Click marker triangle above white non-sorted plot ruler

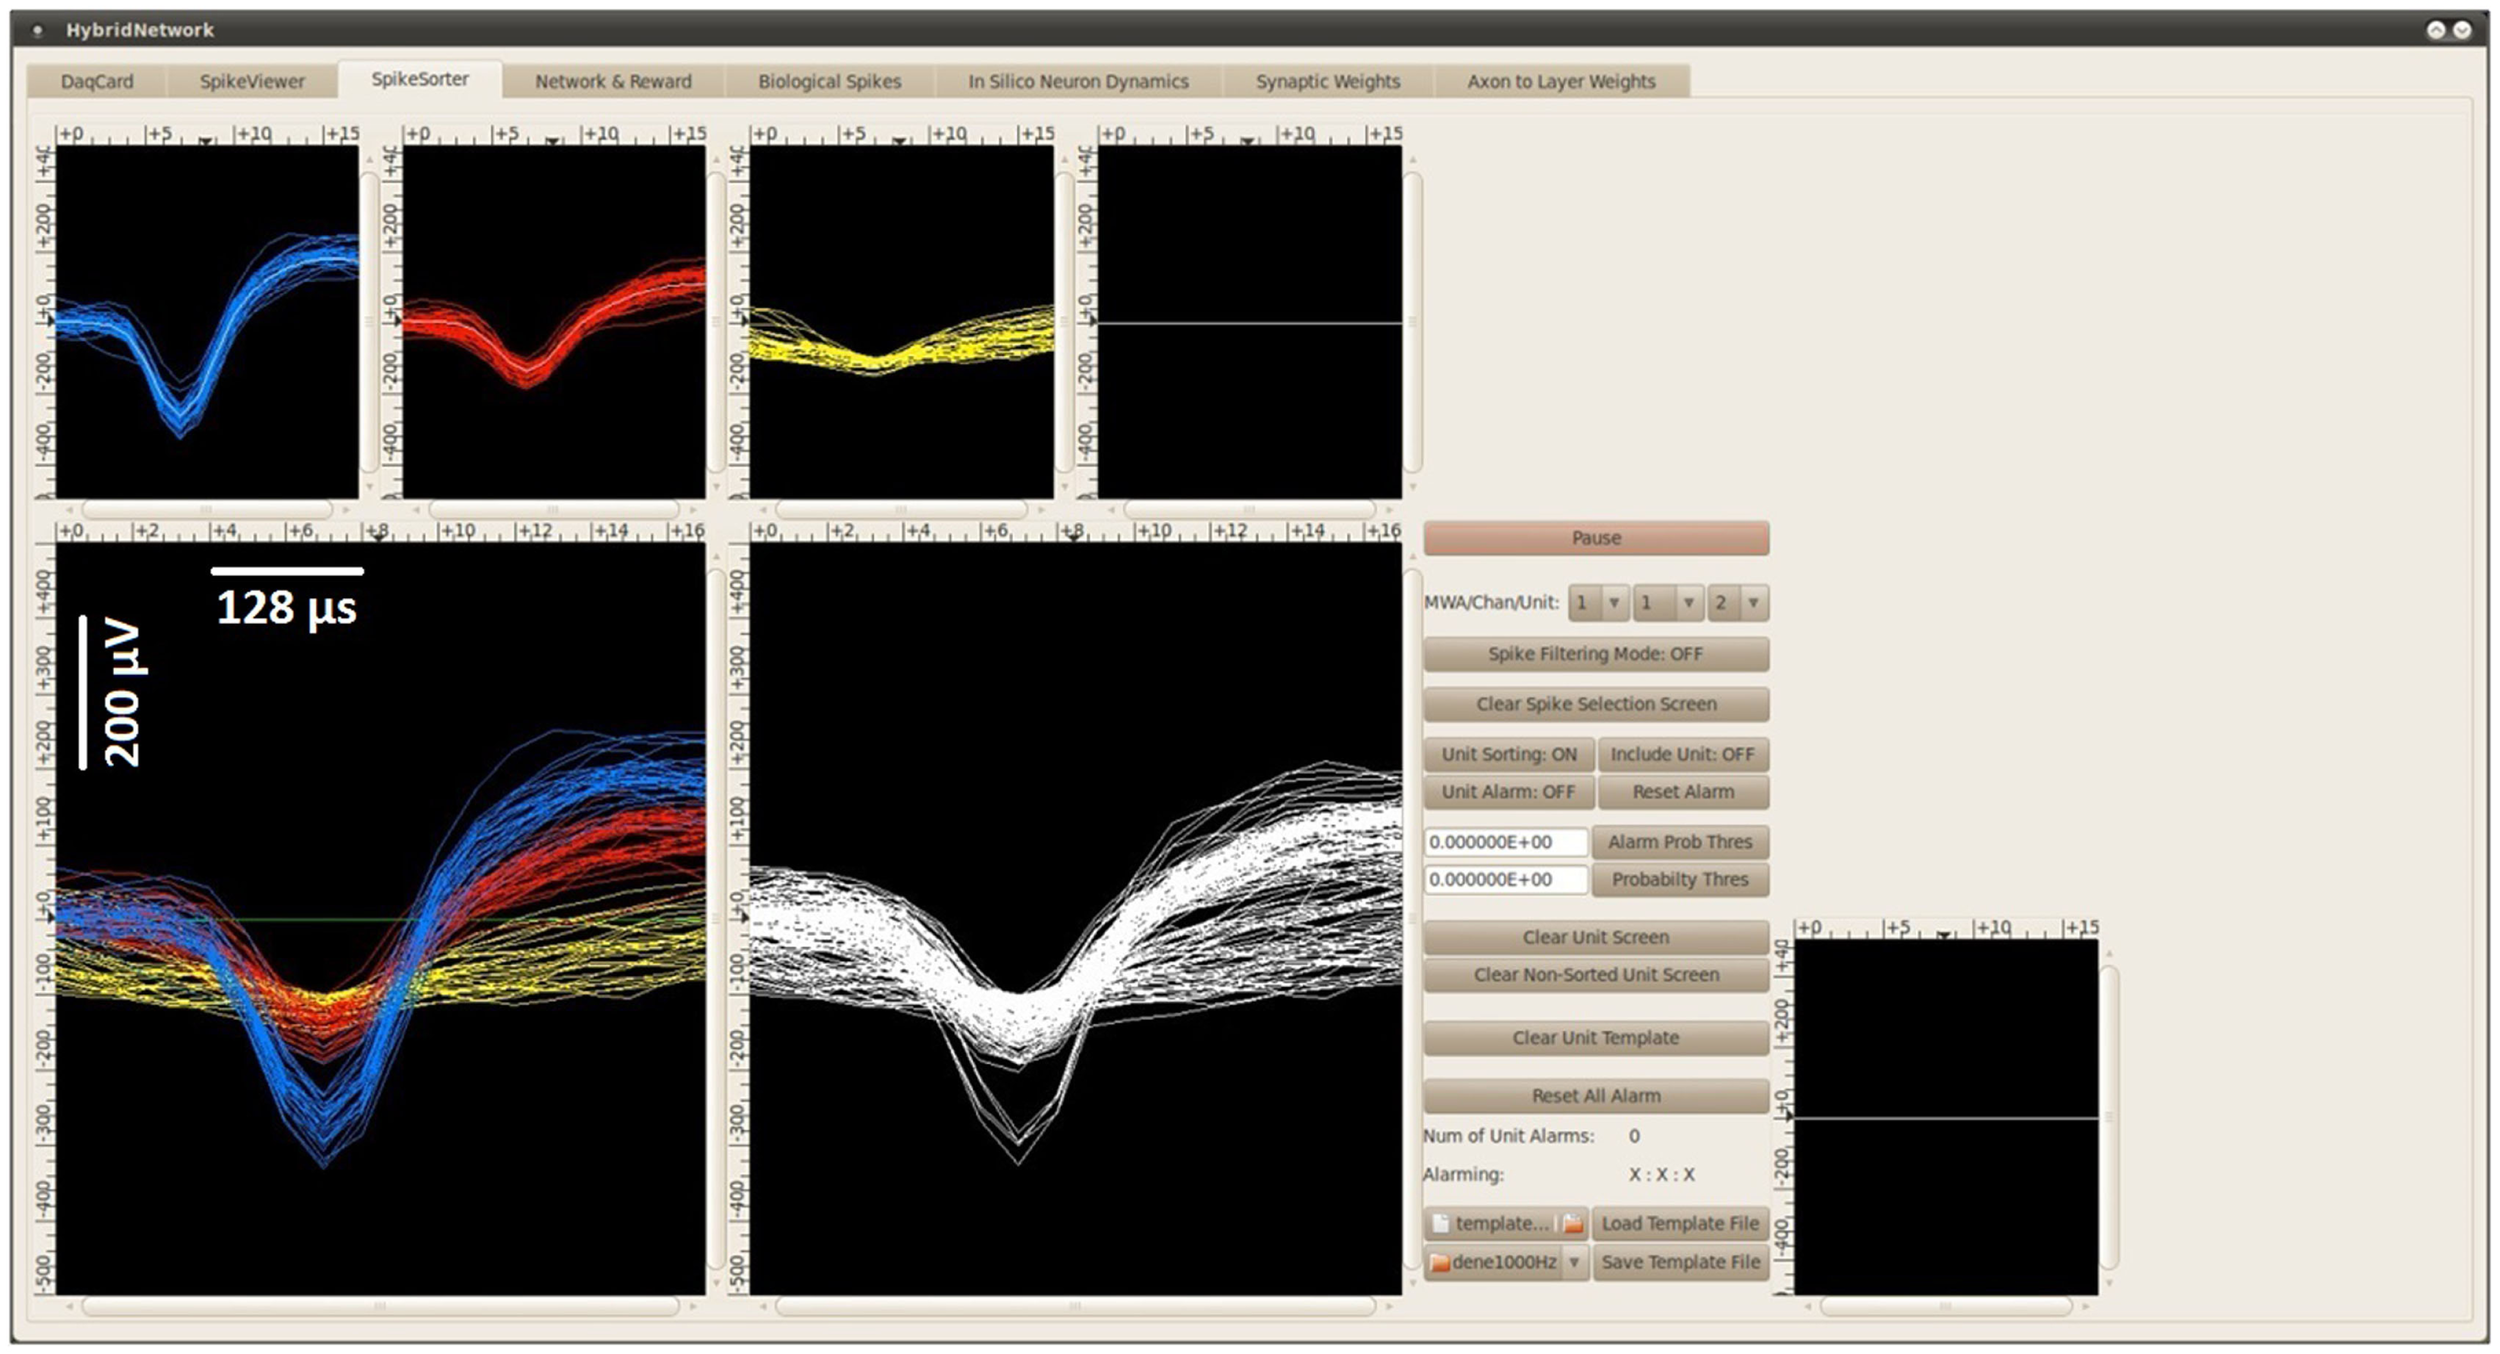1073,537
